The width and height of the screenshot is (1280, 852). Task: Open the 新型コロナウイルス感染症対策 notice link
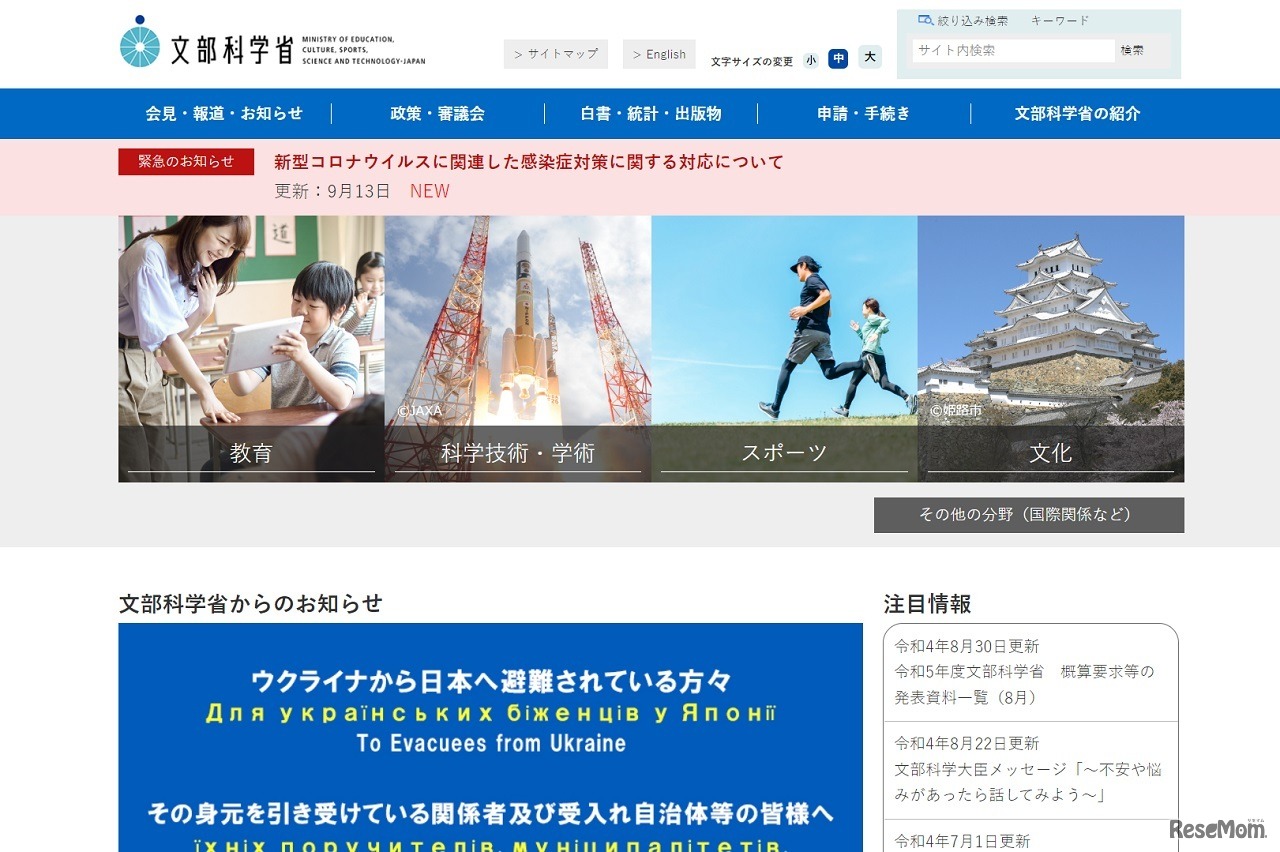pos(529,162)
